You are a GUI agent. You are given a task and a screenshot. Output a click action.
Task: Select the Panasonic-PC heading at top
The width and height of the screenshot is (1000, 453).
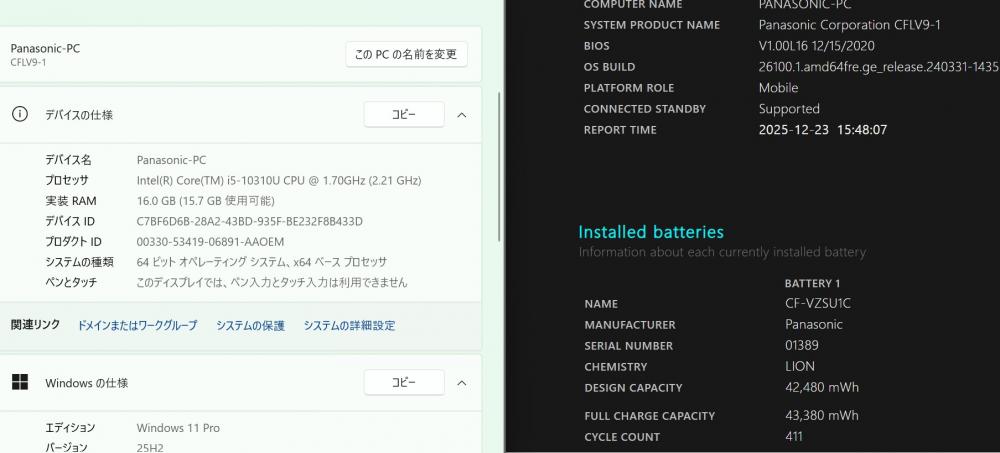tap(45, 48)
